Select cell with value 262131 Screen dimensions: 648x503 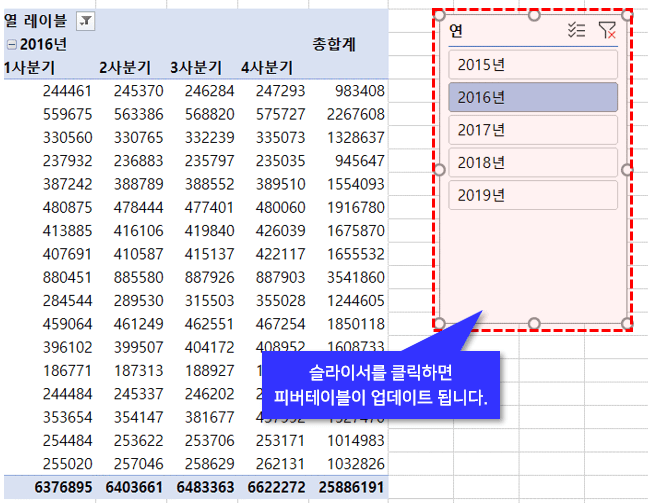pos(280,464)
